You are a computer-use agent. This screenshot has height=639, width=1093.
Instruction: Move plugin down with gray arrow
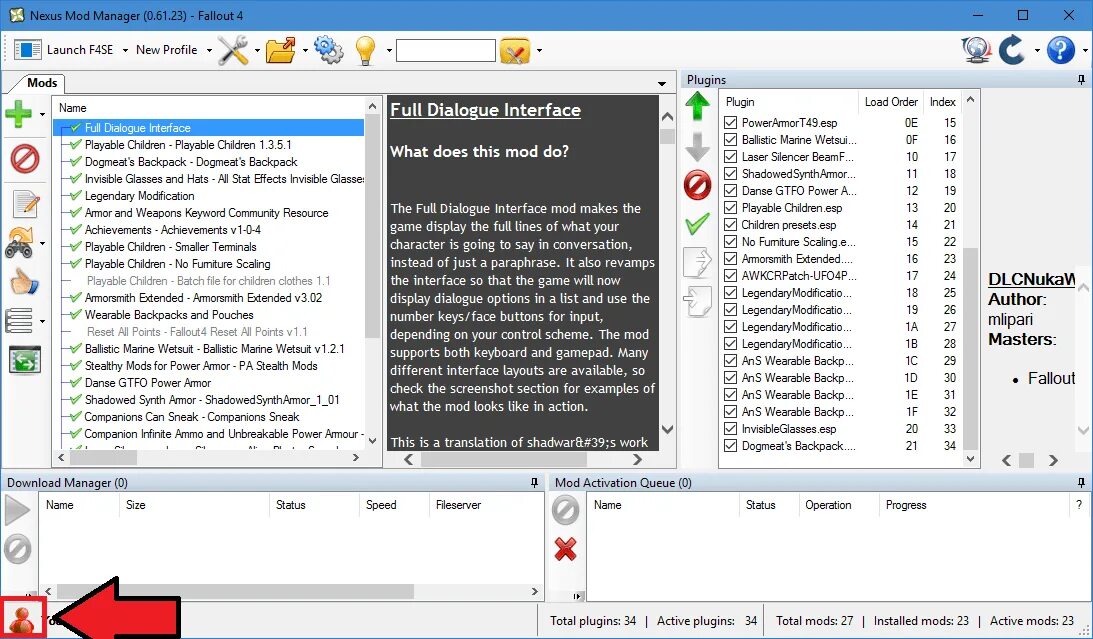pos(697,146)
